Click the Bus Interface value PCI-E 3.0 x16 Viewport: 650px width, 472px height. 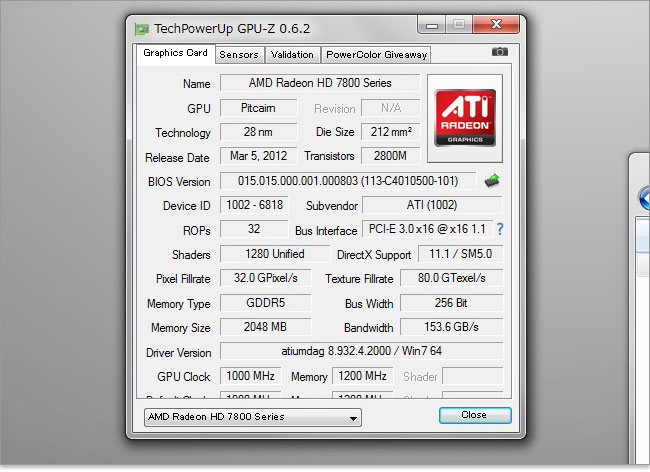pyautogui.click(x=427, y=229)
